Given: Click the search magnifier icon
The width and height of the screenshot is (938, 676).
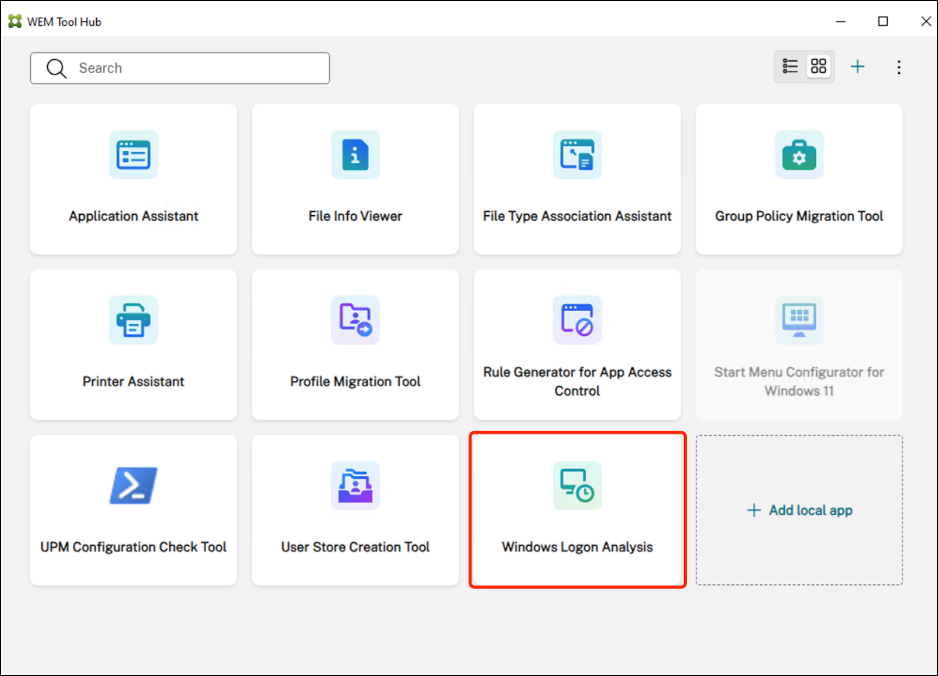Looking at the screenshot, I should click(58, 68).
